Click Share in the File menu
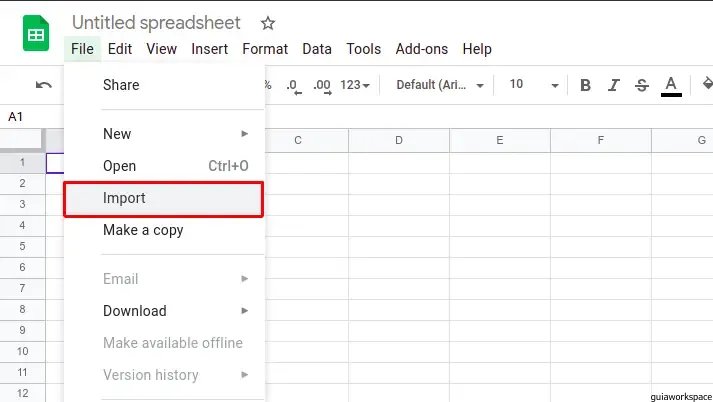713x402 pixels. (x=121, y=85)
